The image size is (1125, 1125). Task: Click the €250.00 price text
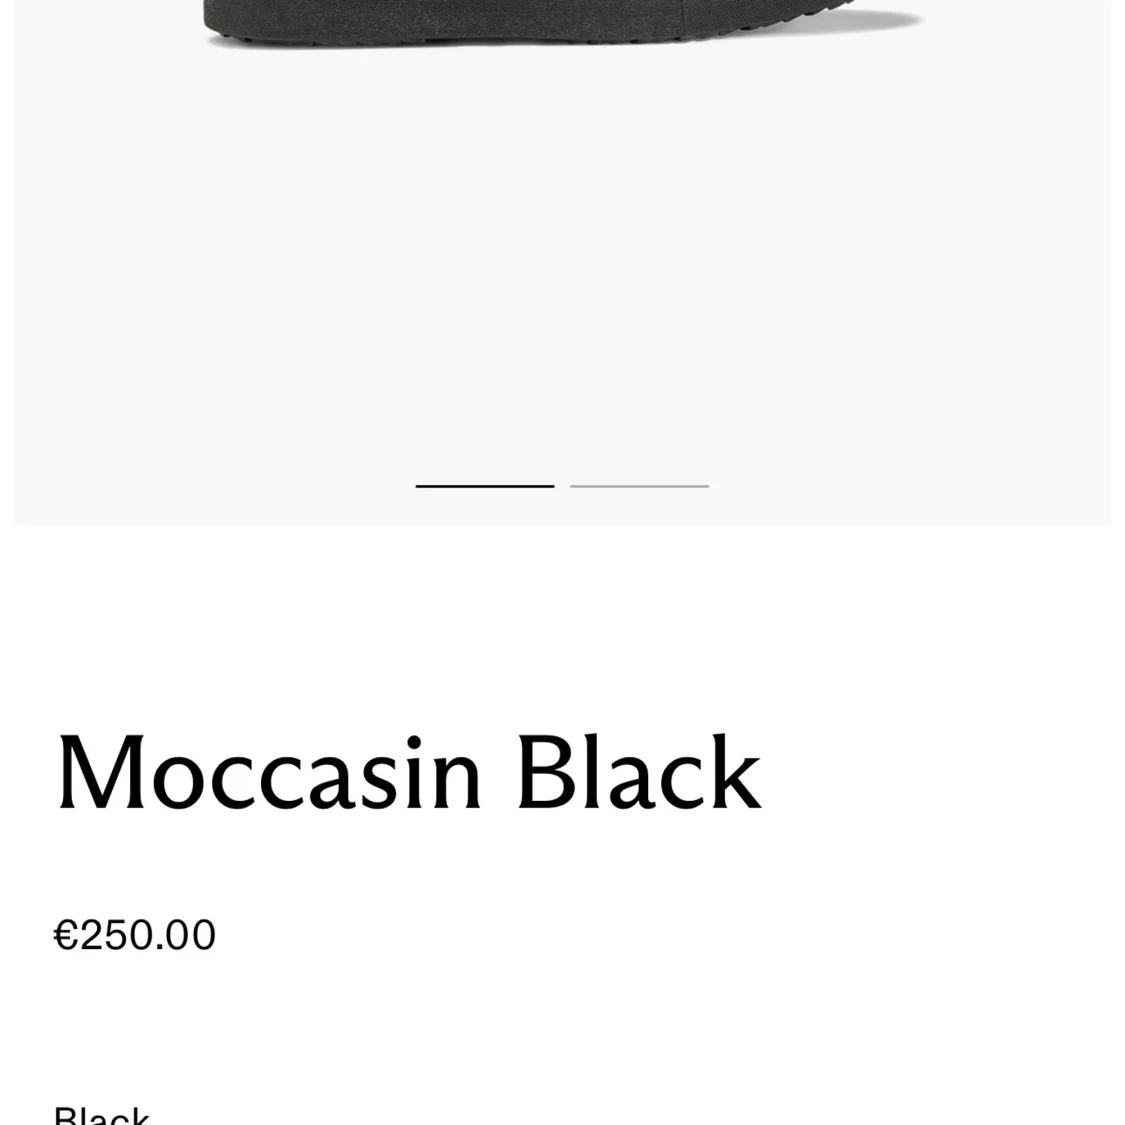135,935
